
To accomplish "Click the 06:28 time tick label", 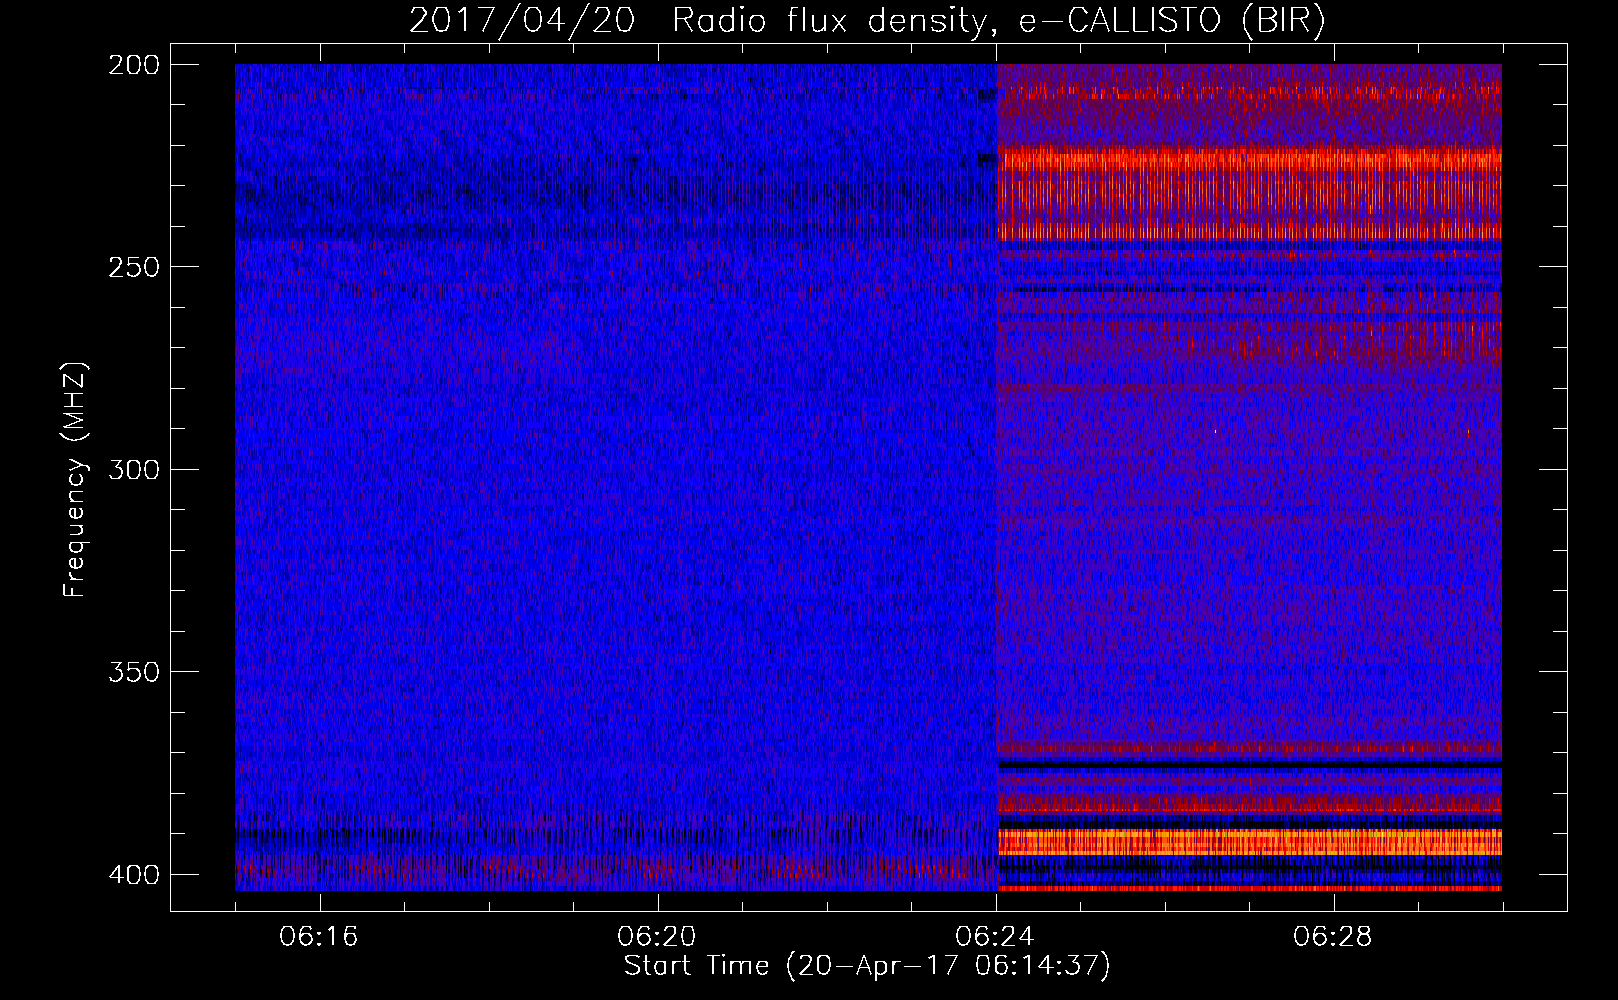I will (1333, 937).
